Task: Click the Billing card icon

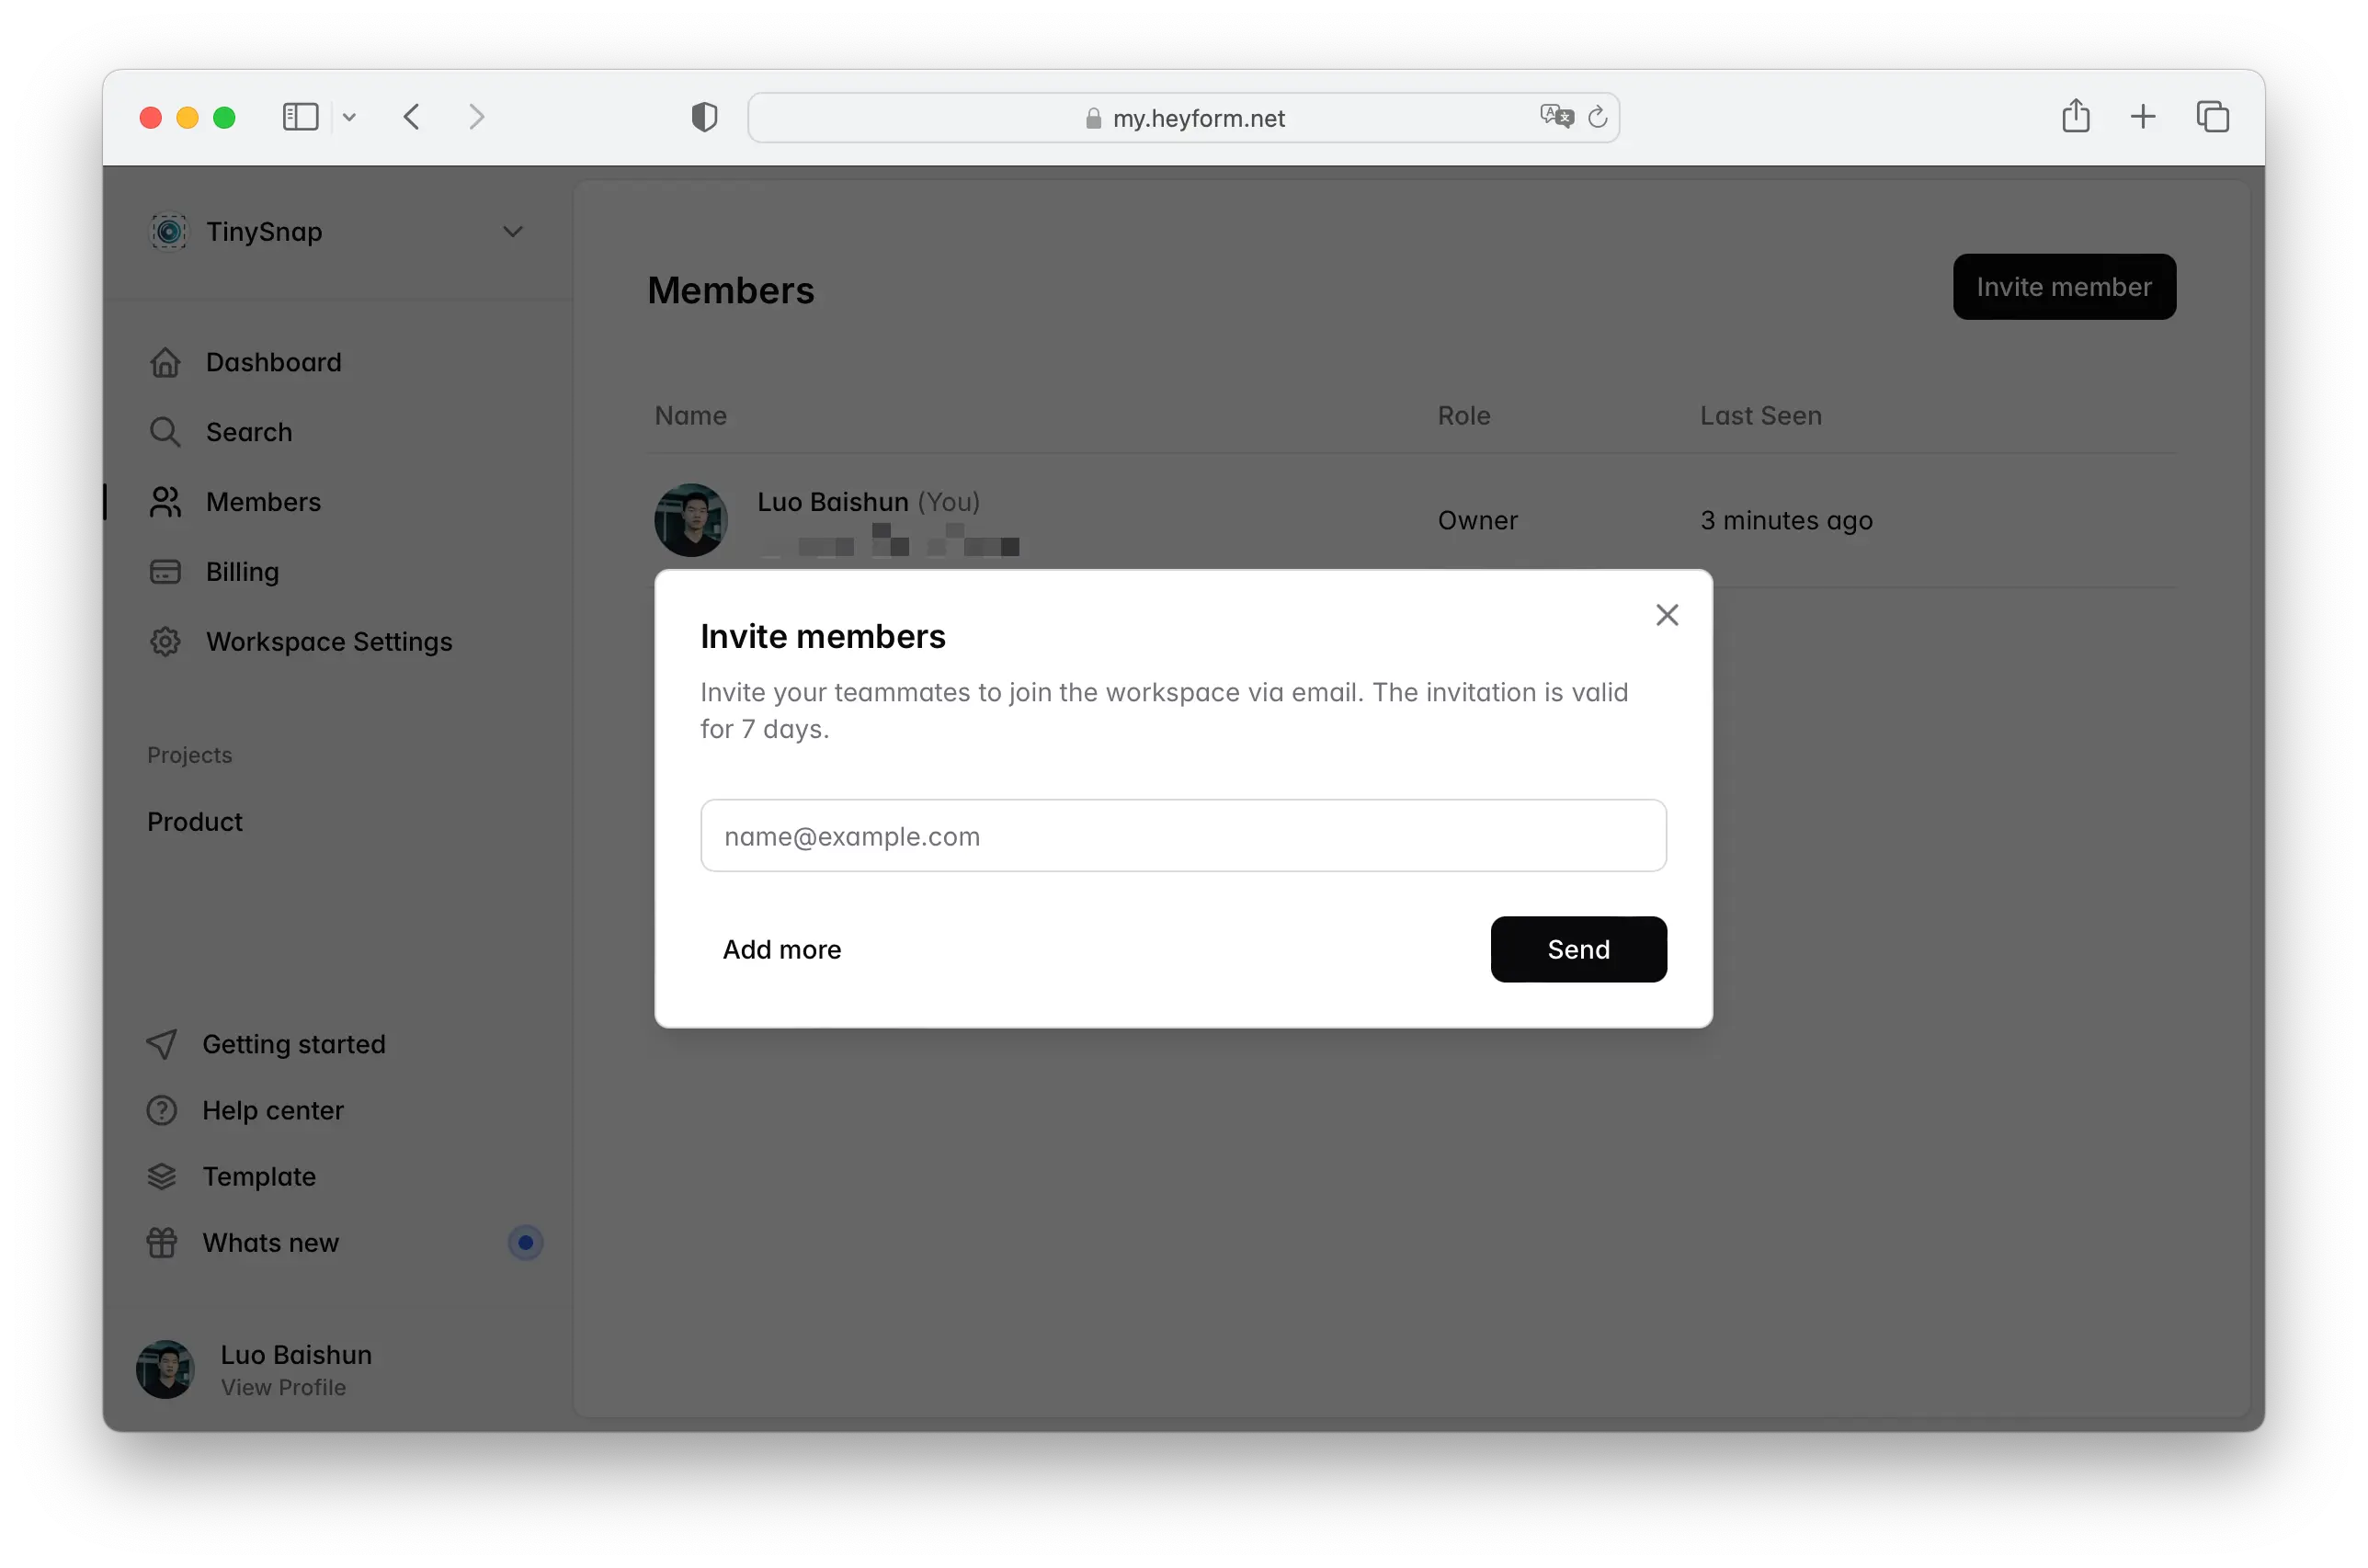Action: tap(165, 571)
